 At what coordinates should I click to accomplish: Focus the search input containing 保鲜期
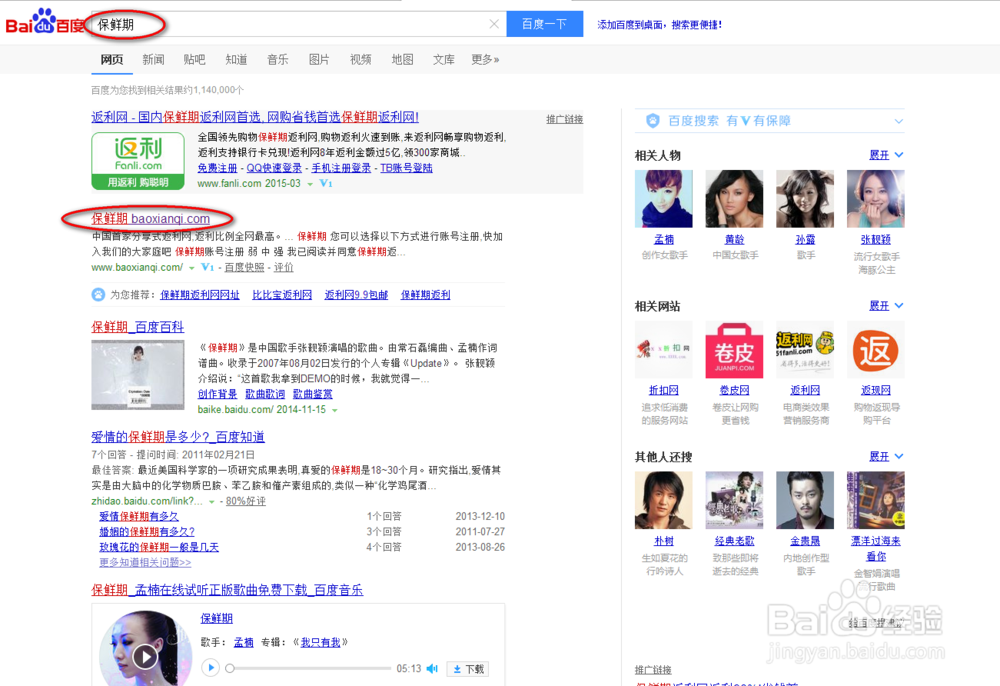(298, 24)
